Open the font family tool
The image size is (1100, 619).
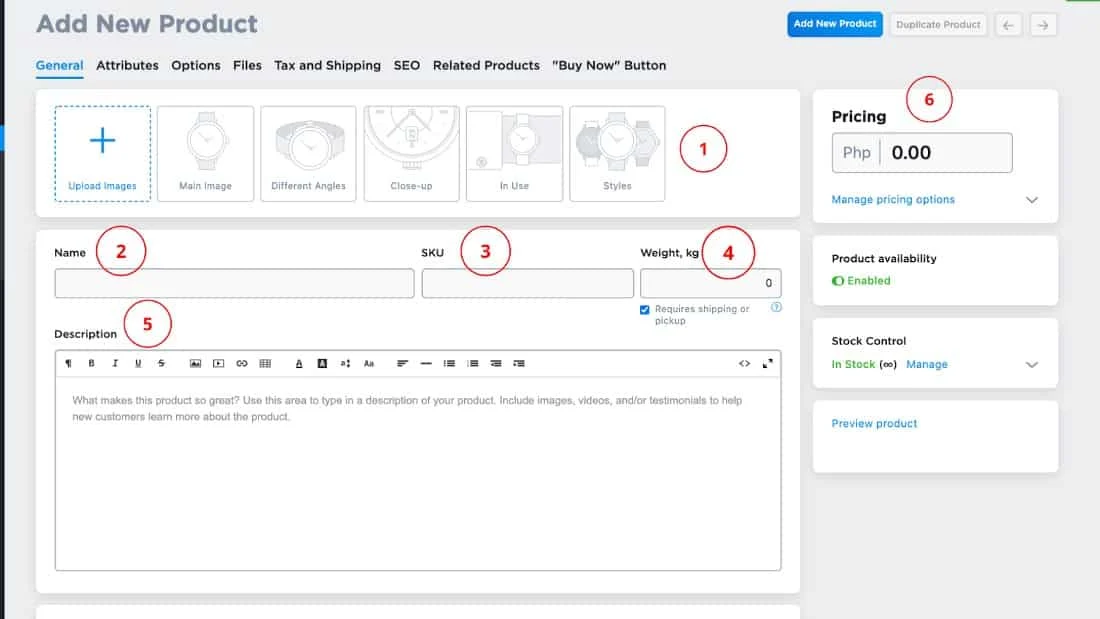click(369, 364)
